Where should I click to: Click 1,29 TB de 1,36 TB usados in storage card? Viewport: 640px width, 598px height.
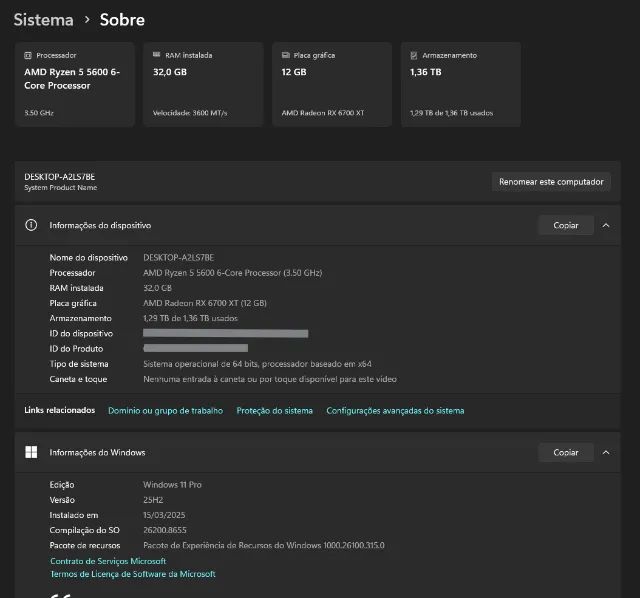coord(451,113)
